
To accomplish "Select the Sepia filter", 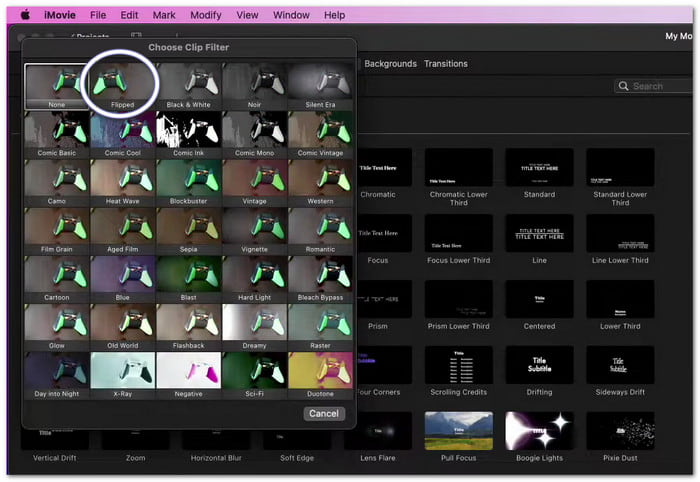I will pyautogui.click(x=188, y=231).
